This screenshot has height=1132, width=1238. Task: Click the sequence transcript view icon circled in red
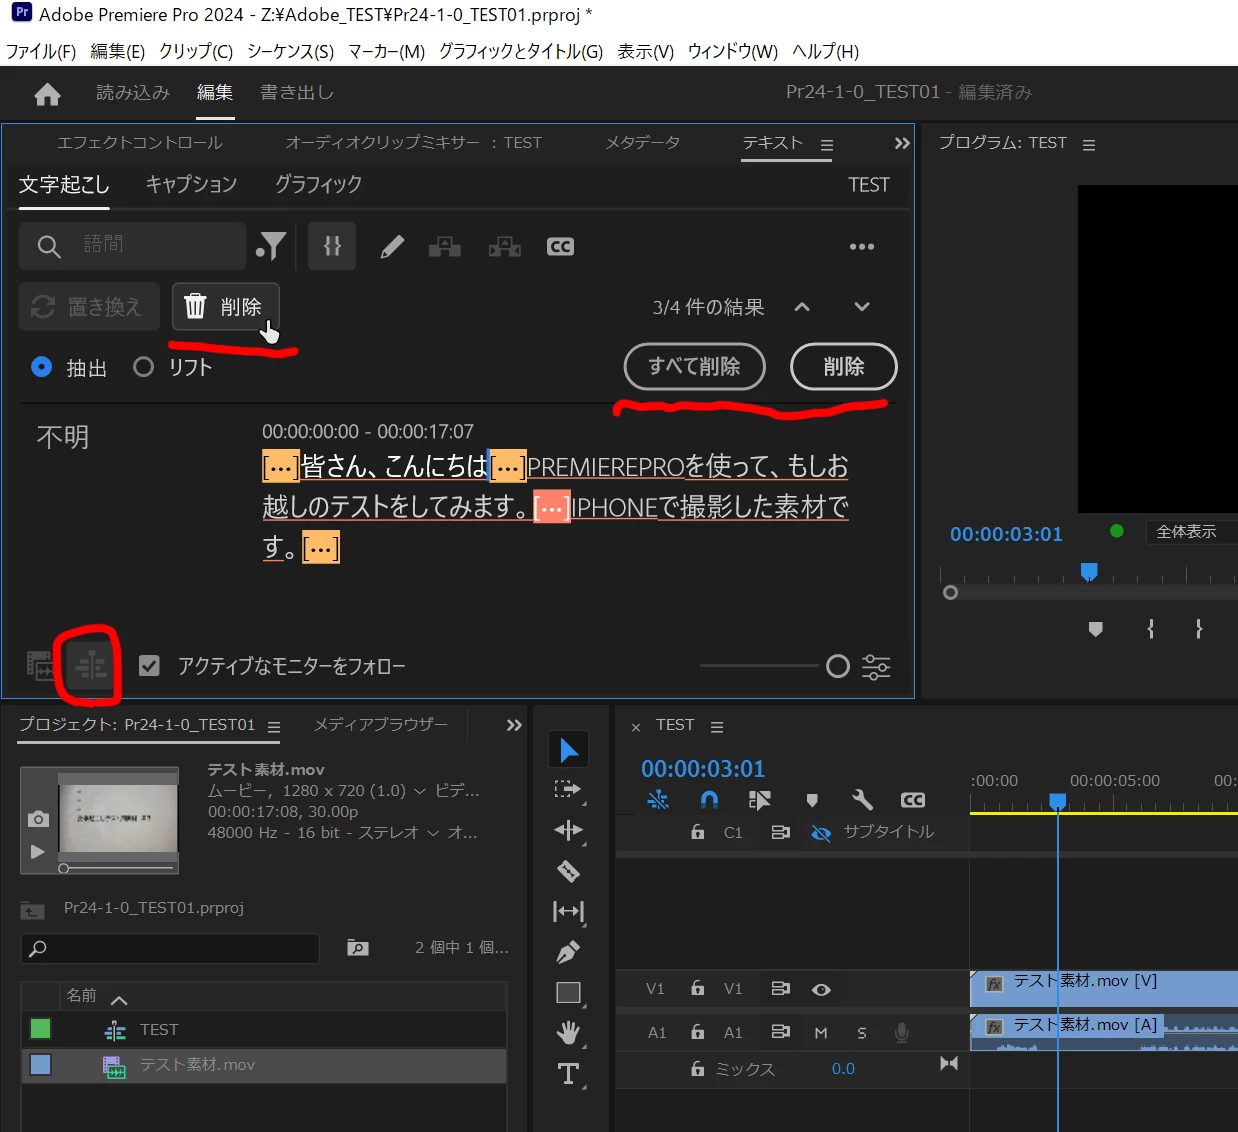(x=92, y=665)
